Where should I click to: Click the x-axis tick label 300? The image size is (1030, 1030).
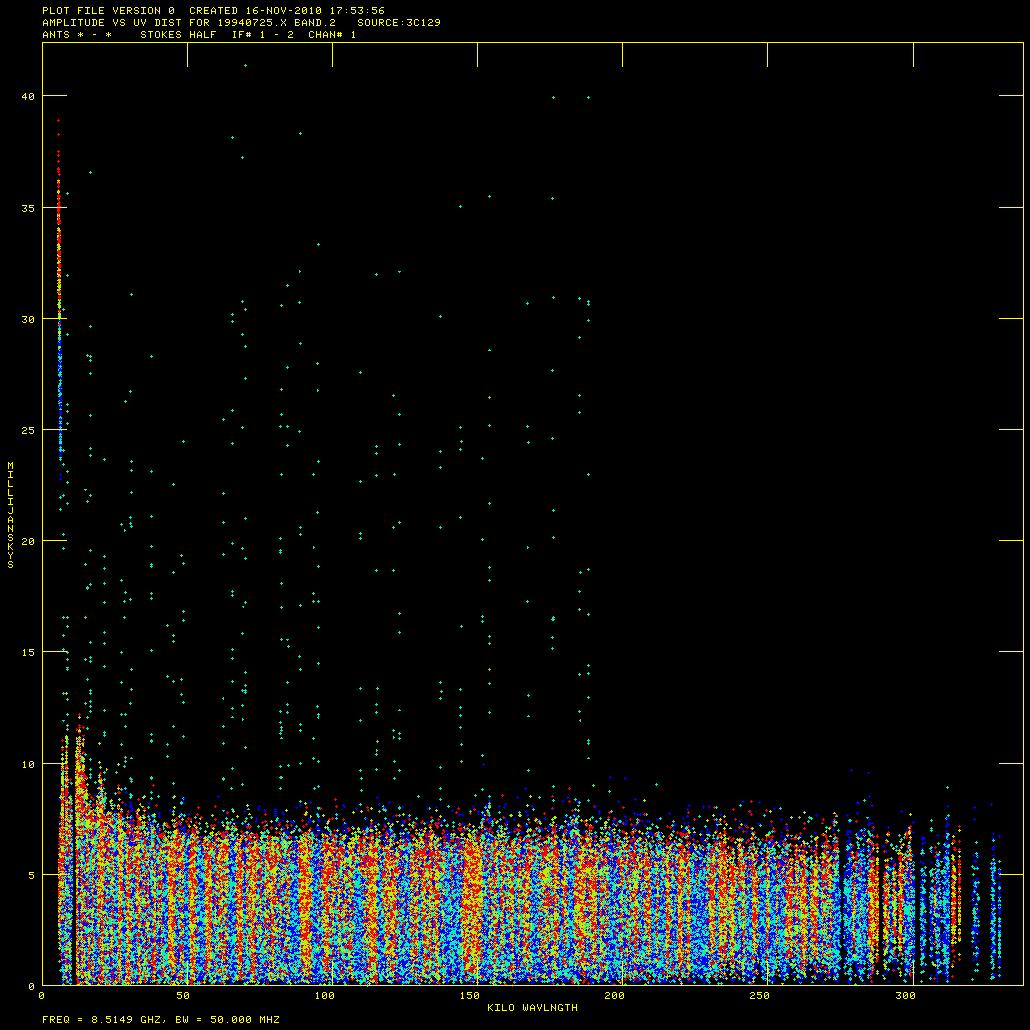[x=905, y=995]
